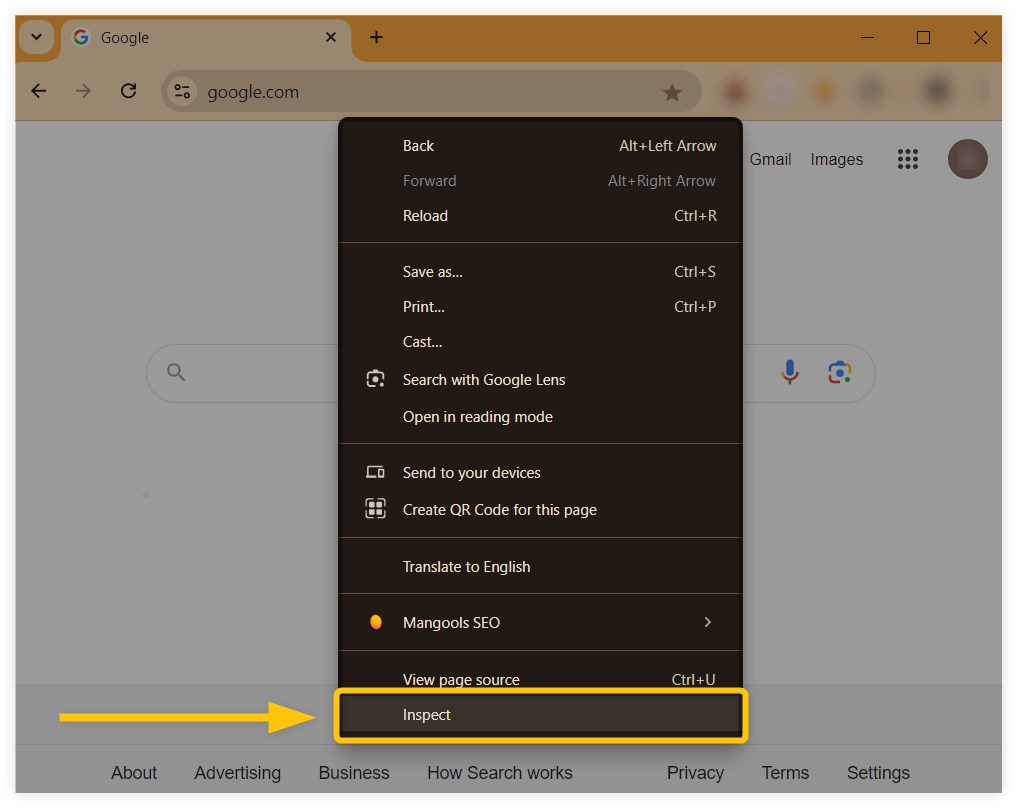Reload the page using toolbar icon
The width and height of the screenshot is (1017, 808).
pos(128,91)
